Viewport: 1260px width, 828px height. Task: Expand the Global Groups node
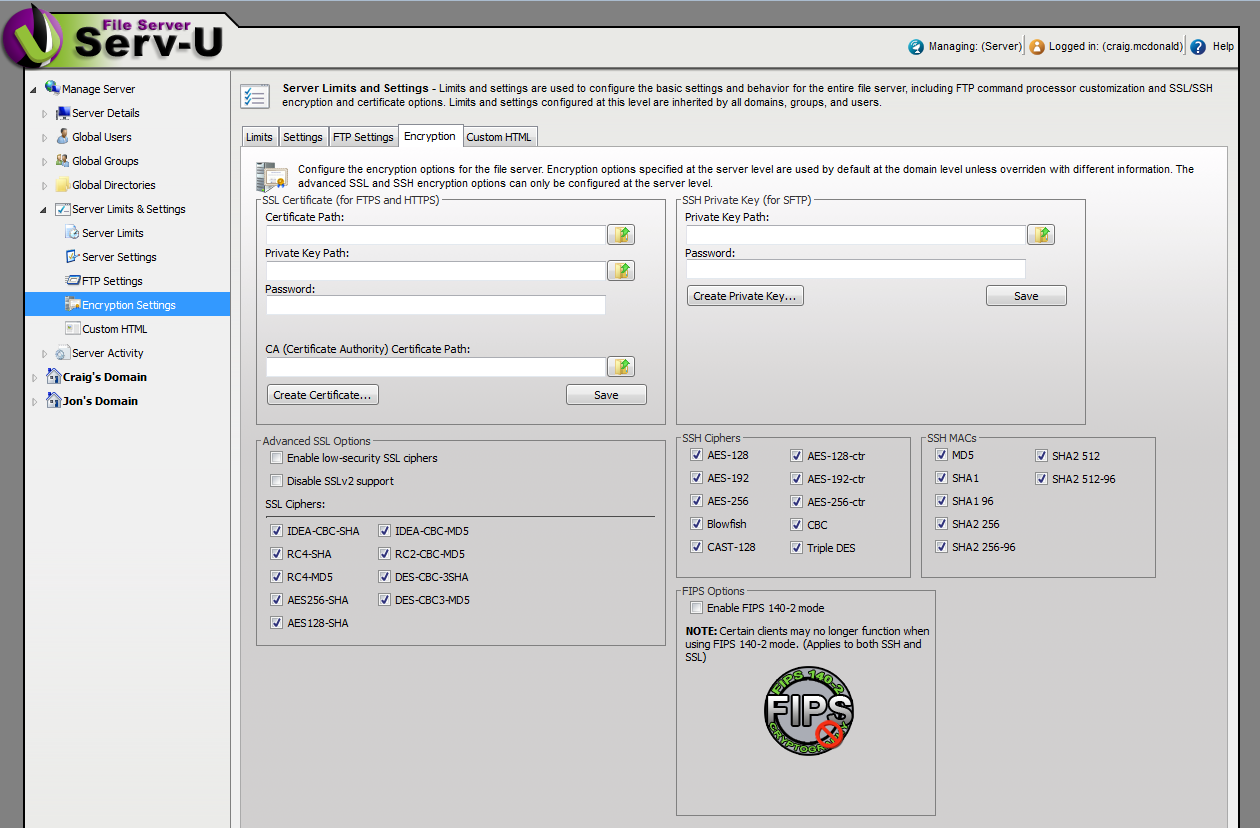pyautogui.click(x=44, y=161)
